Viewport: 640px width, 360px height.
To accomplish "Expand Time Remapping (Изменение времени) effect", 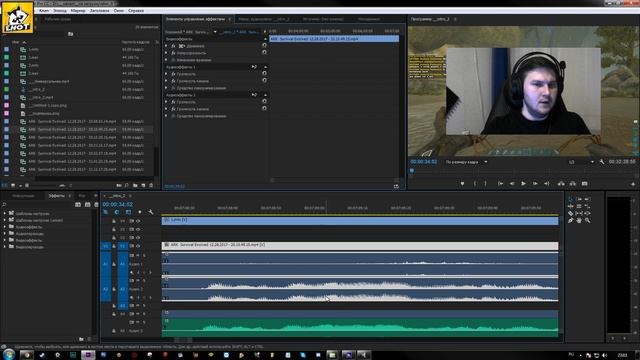I will point(166,60).
